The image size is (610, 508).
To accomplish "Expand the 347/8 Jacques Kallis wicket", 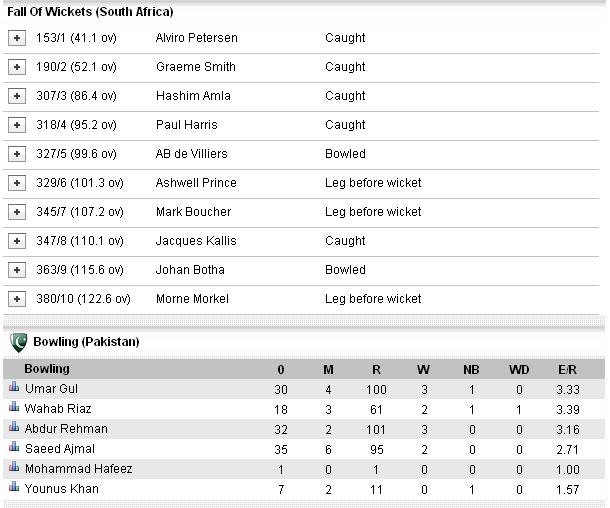I will coord(17,241).
